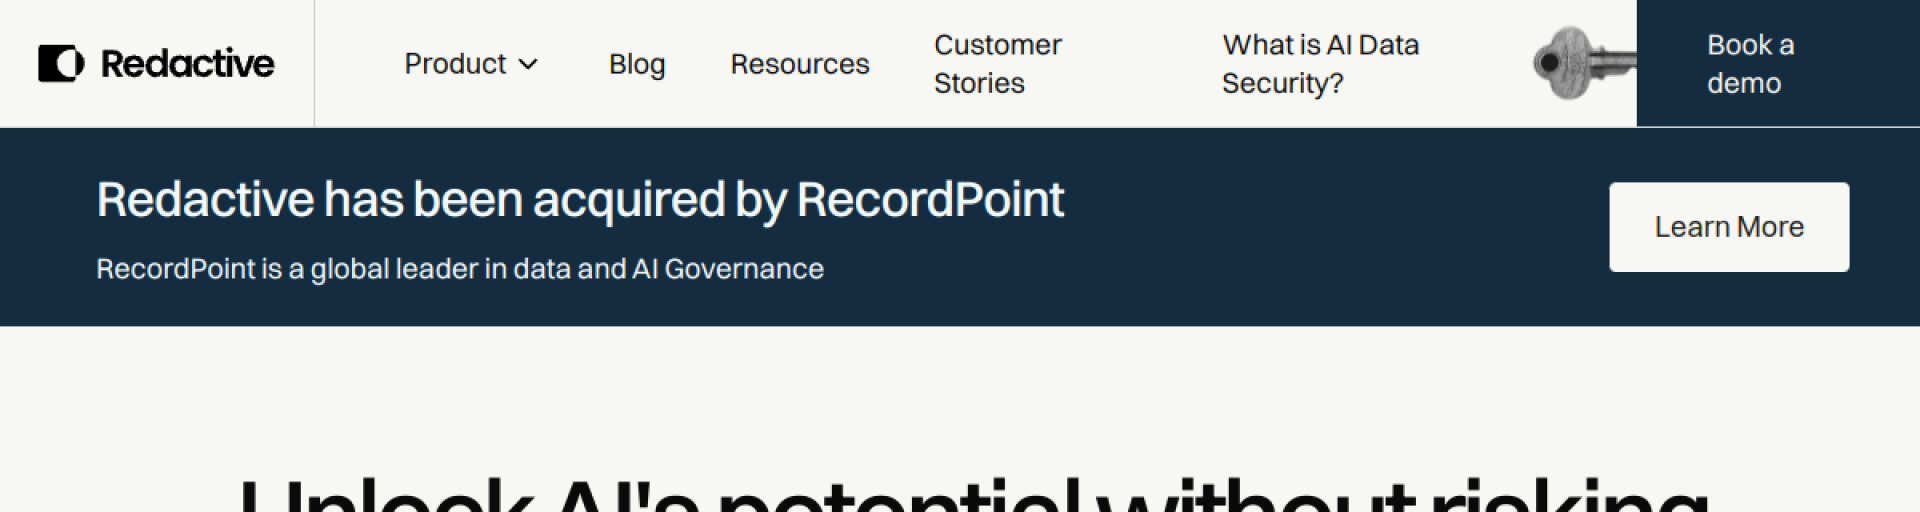Click the Redactive wordmark text

tap(187, 64)
